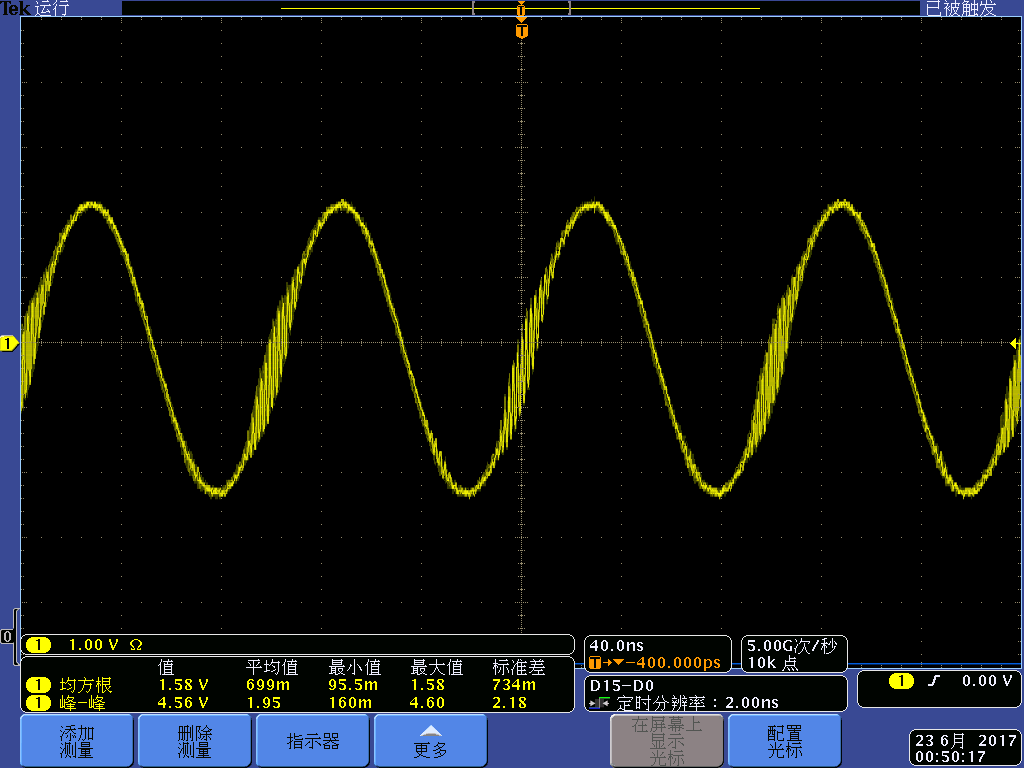Click the orange T icon beside delay value

coord(594,663)
